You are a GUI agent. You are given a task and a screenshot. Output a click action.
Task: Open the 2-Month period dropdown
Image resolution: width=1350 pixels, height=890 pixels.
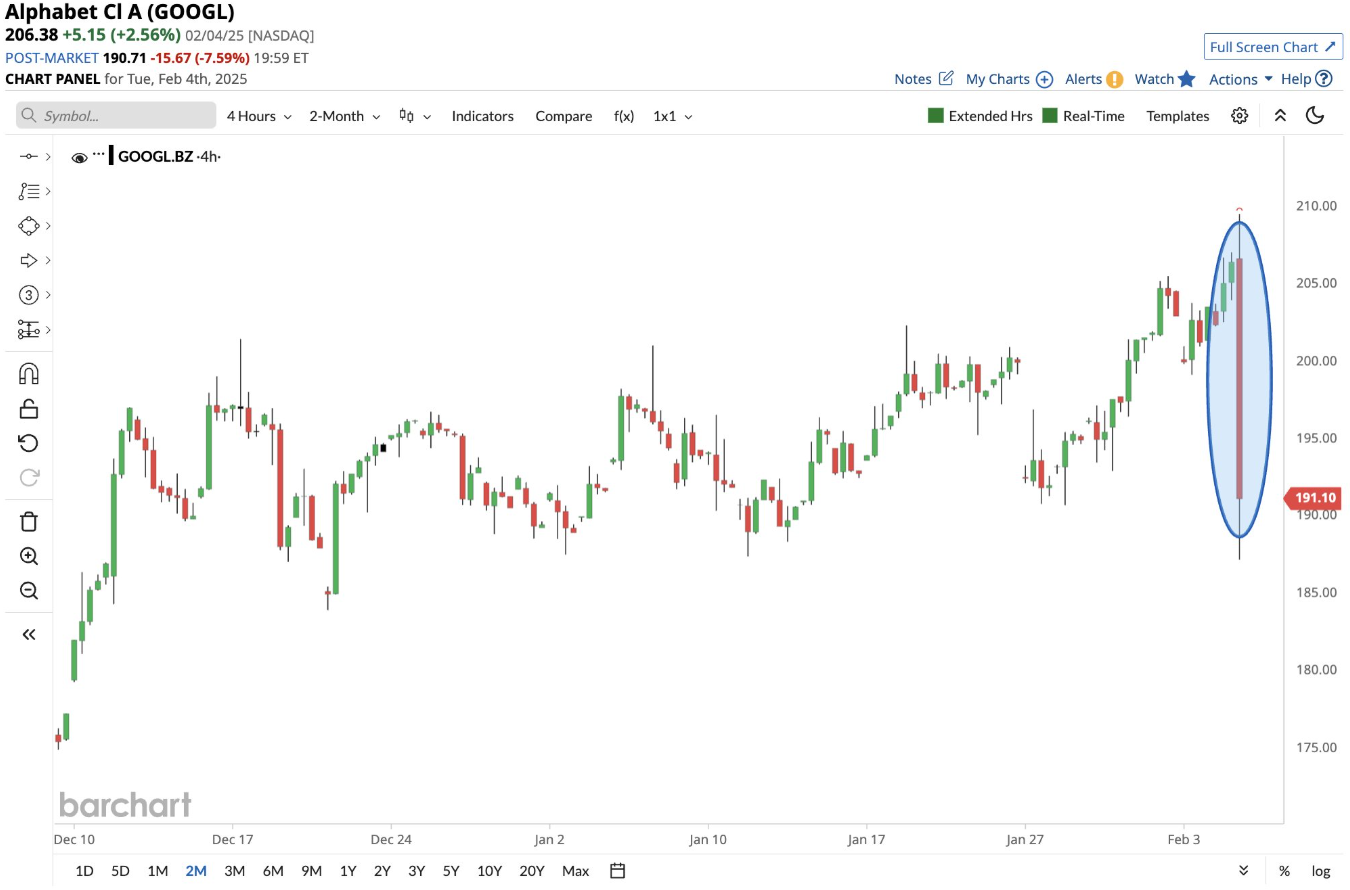345,116
